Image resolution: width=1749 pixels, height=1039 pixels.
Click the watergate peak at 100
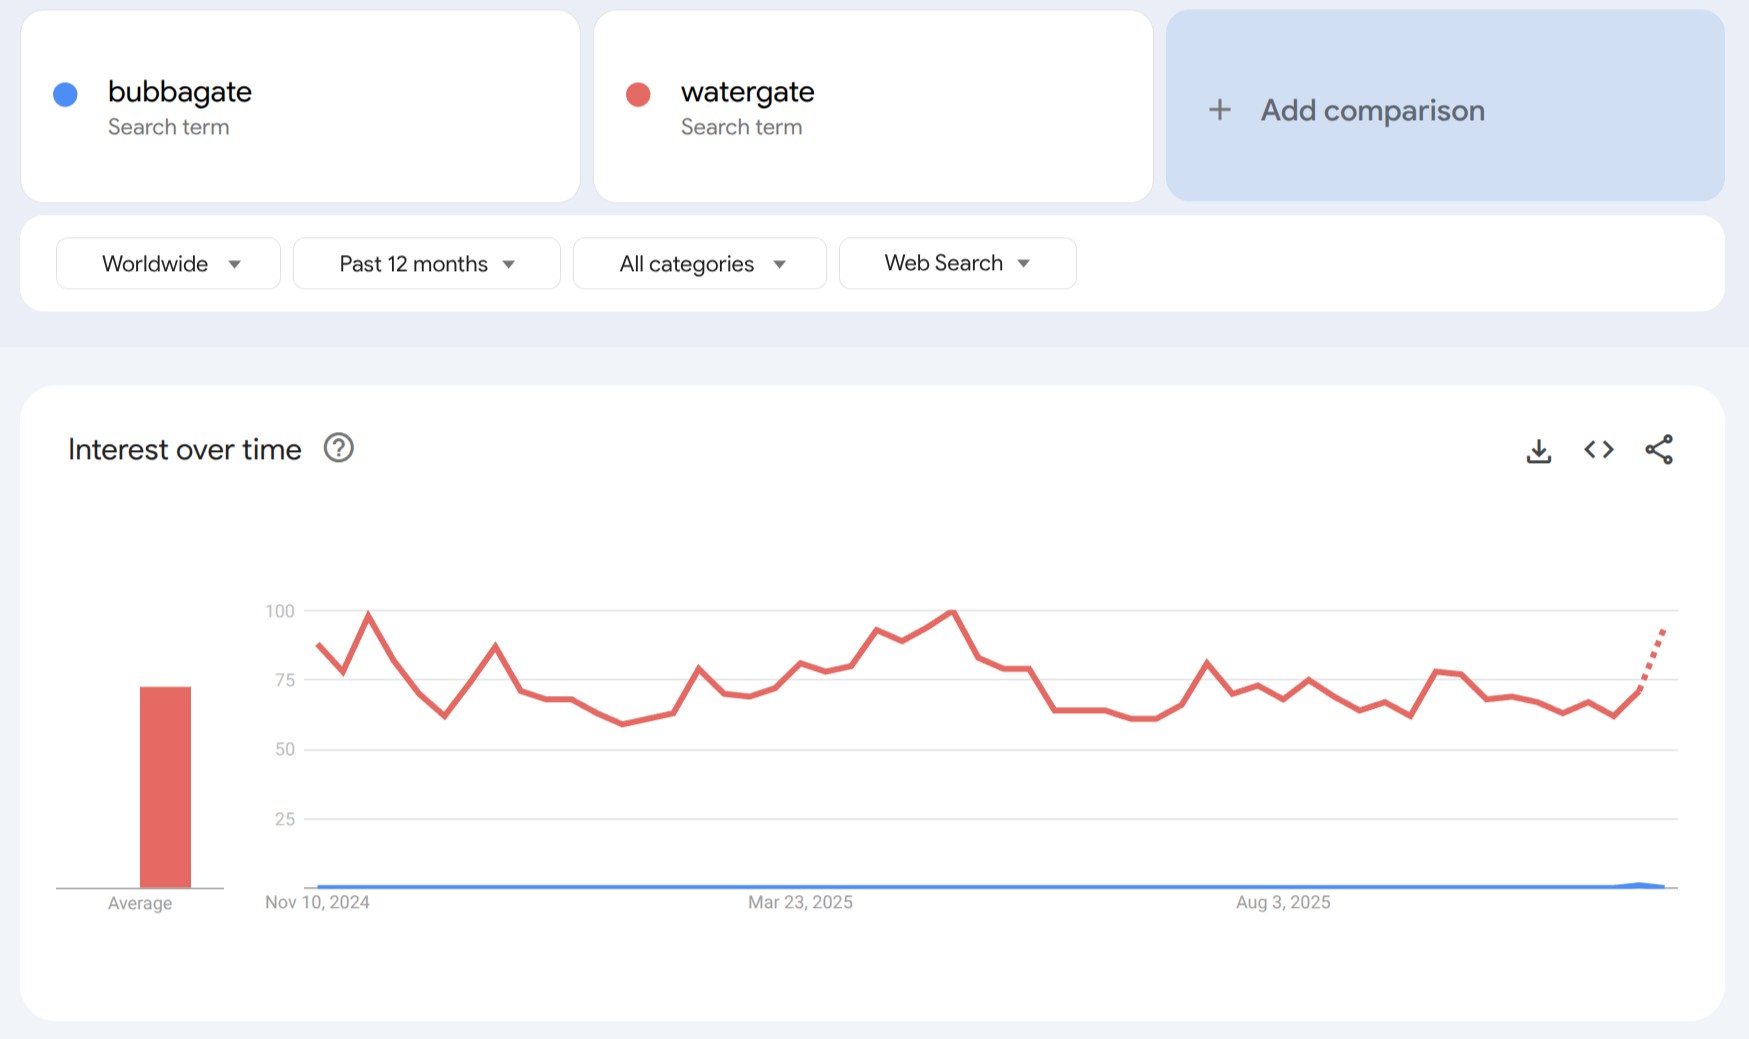pos(953,611)
